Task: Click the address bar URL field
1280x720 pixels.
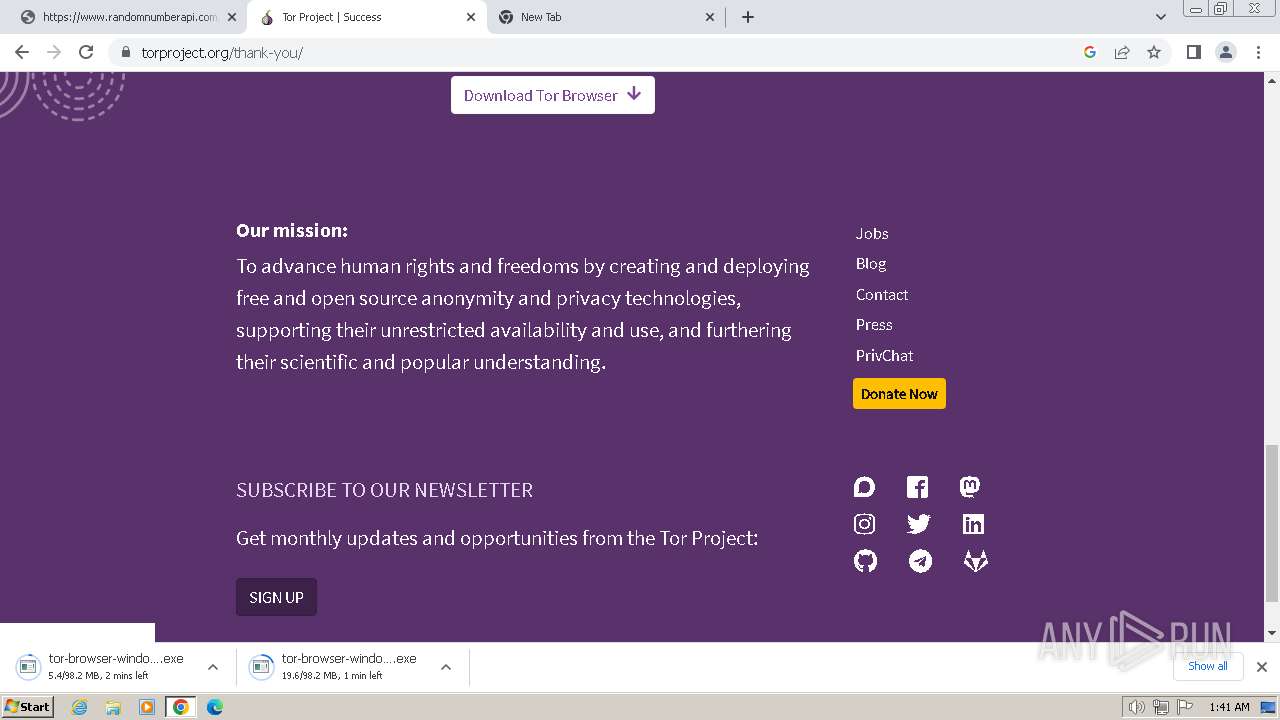Action: [x=600, y=52]
